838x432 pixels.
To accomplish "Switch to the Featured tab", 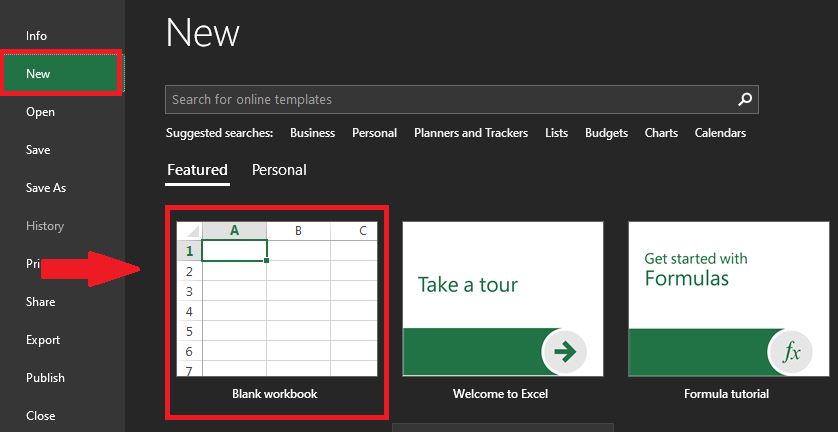I will click(x=197, y=170).
